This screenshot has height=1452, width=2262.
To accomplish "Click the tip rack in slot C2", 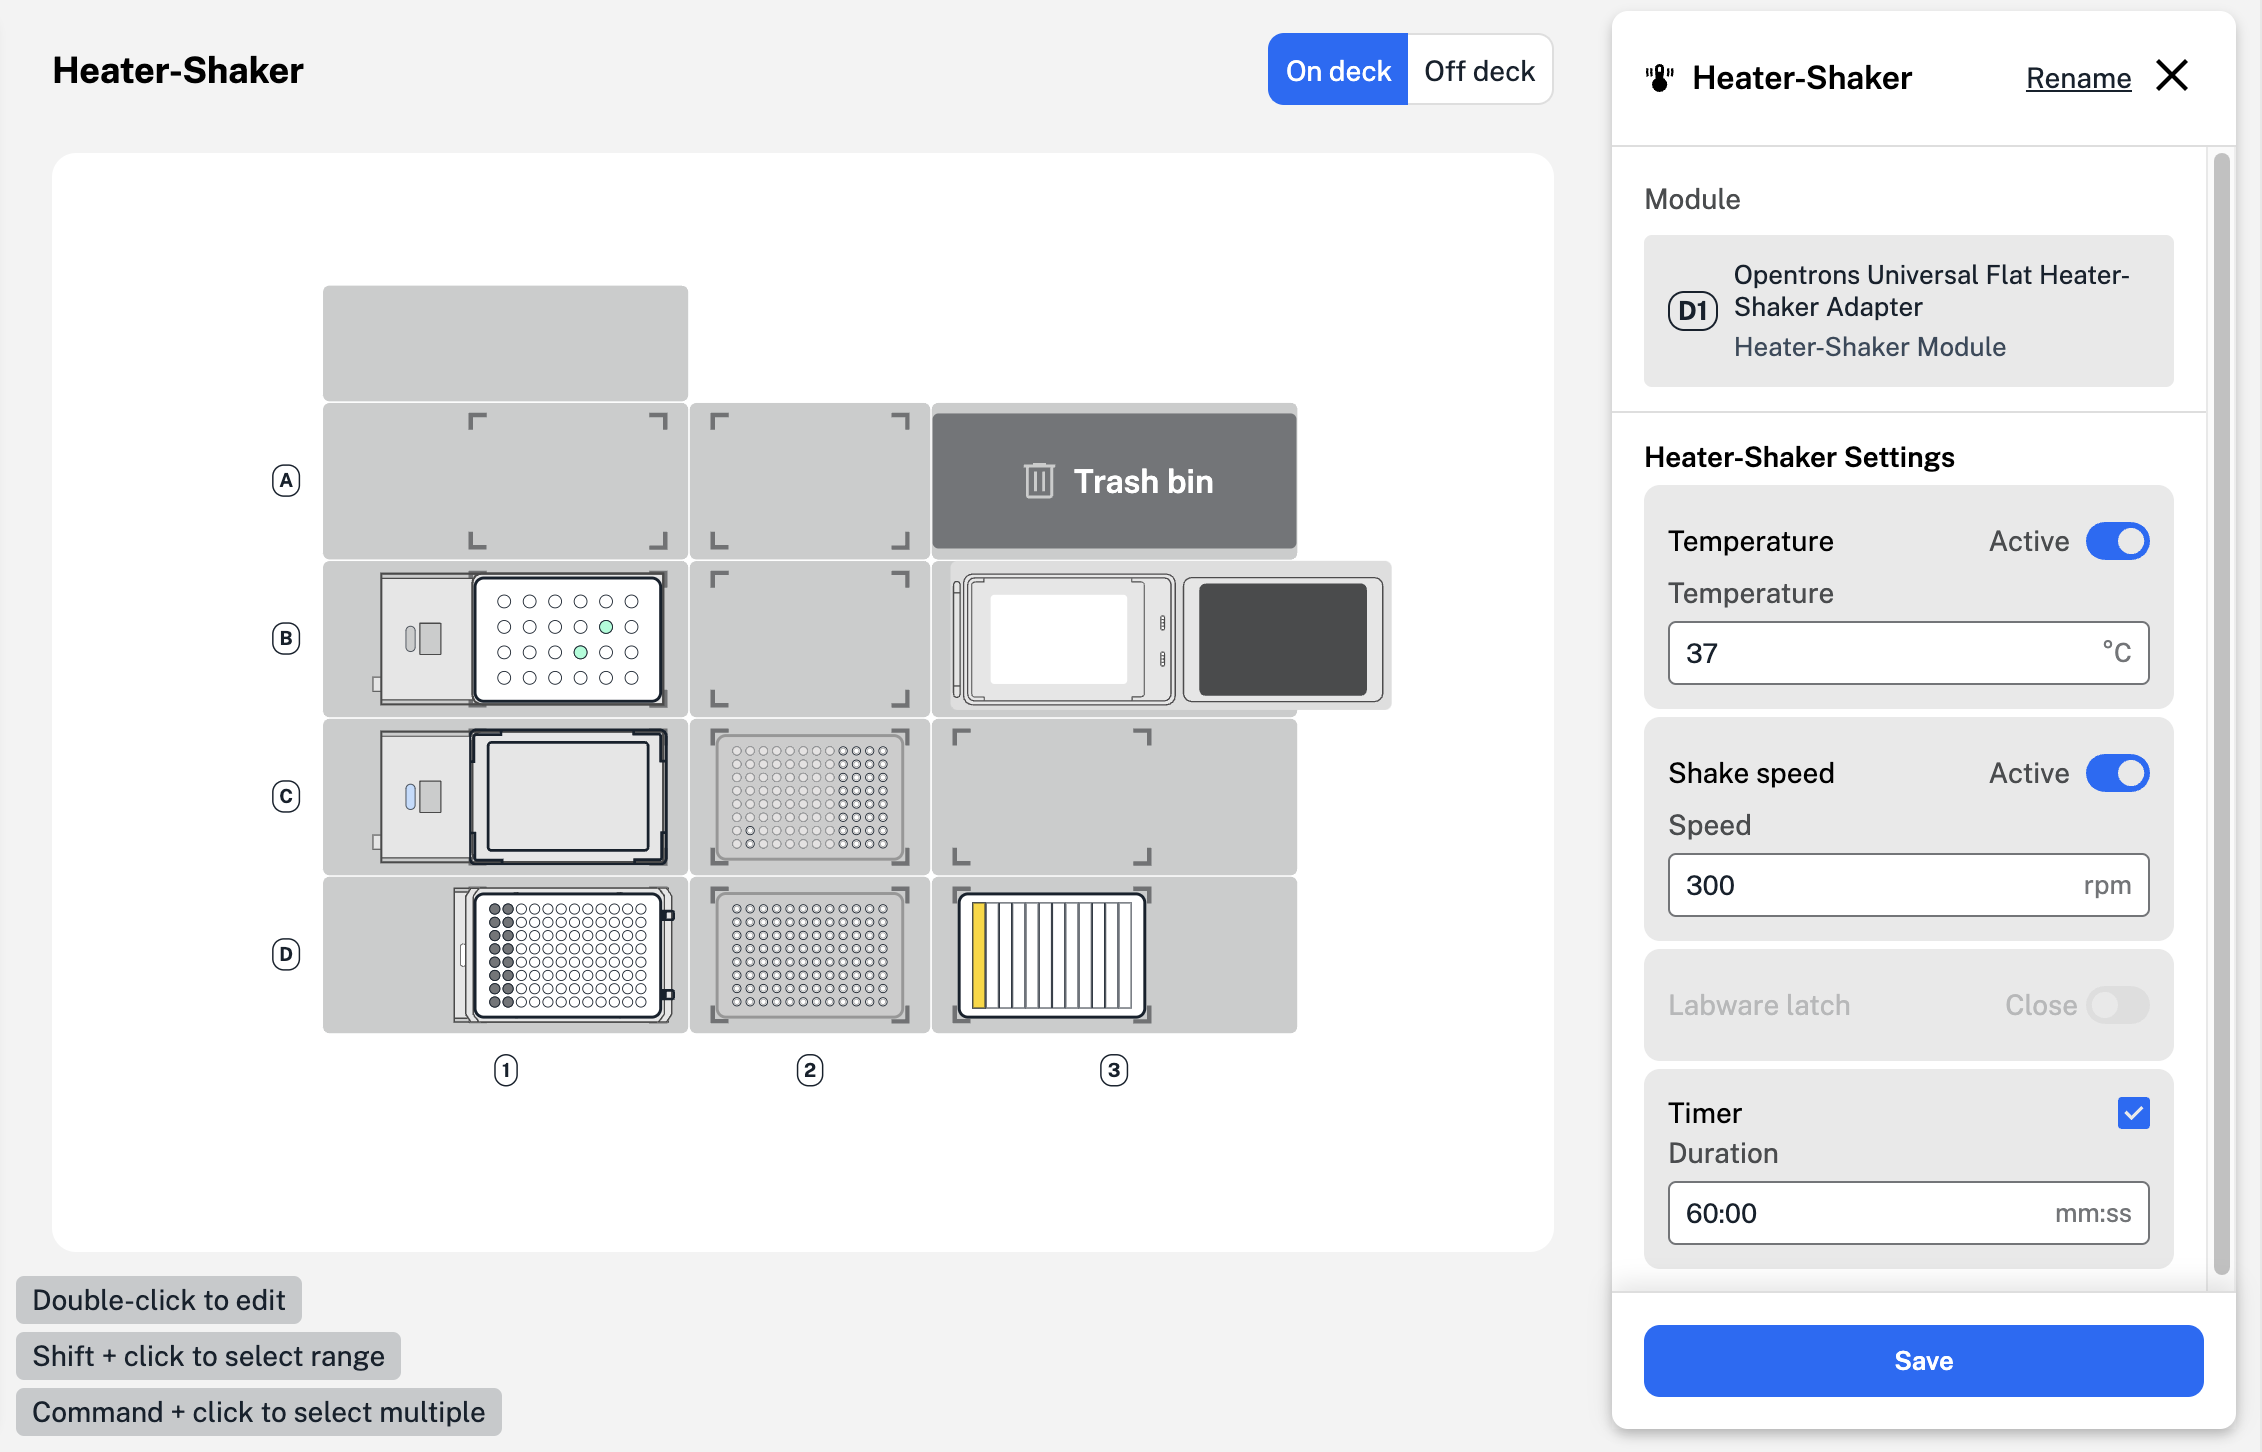I will coord(809,797).
